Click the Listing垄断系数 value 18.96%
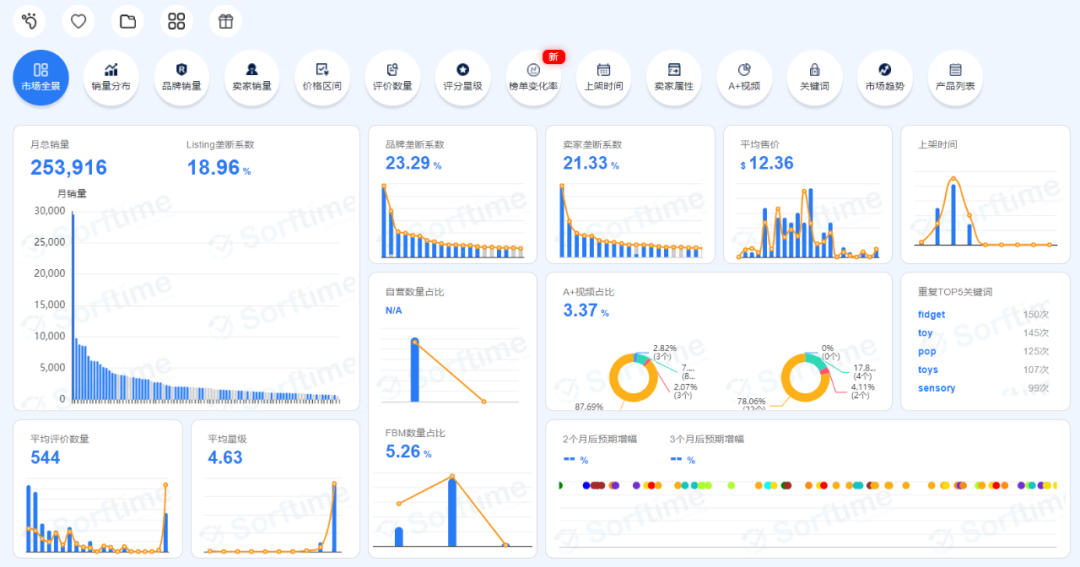1080x567 pixels. pos(219,167)
